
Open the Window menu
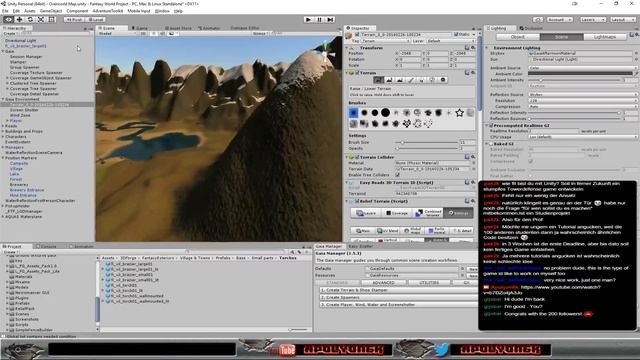(x=162, y=11)
